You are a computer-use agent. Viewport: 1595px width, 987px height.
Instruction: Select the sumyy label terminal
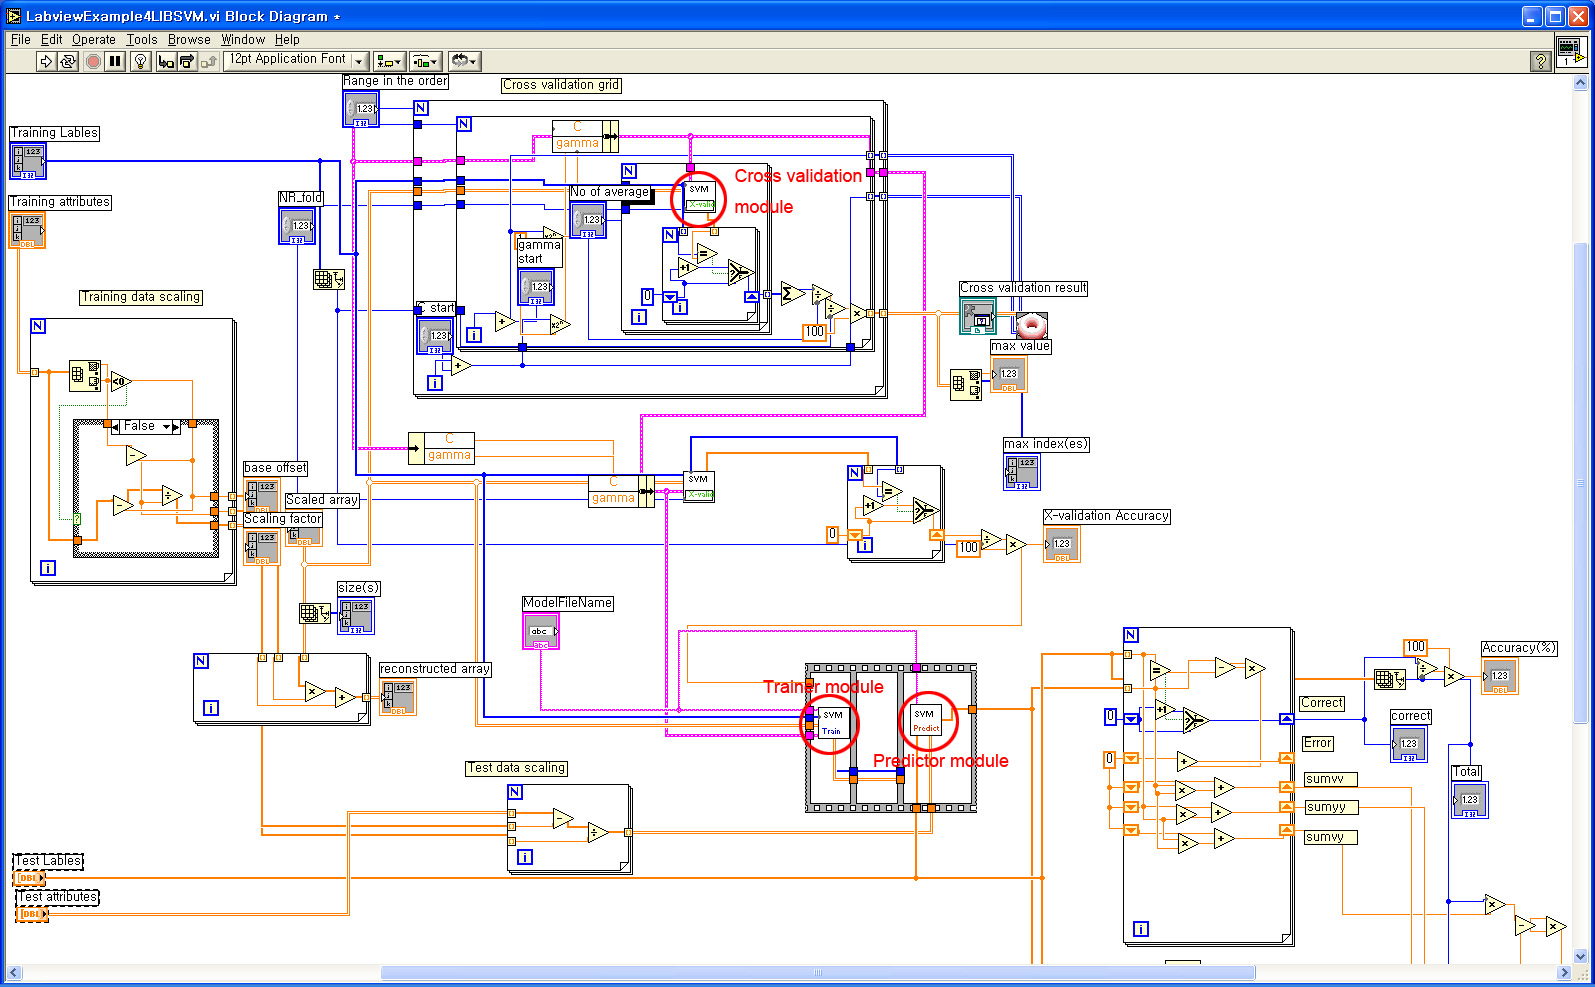pyautogui.click(x=1331, y=807)
